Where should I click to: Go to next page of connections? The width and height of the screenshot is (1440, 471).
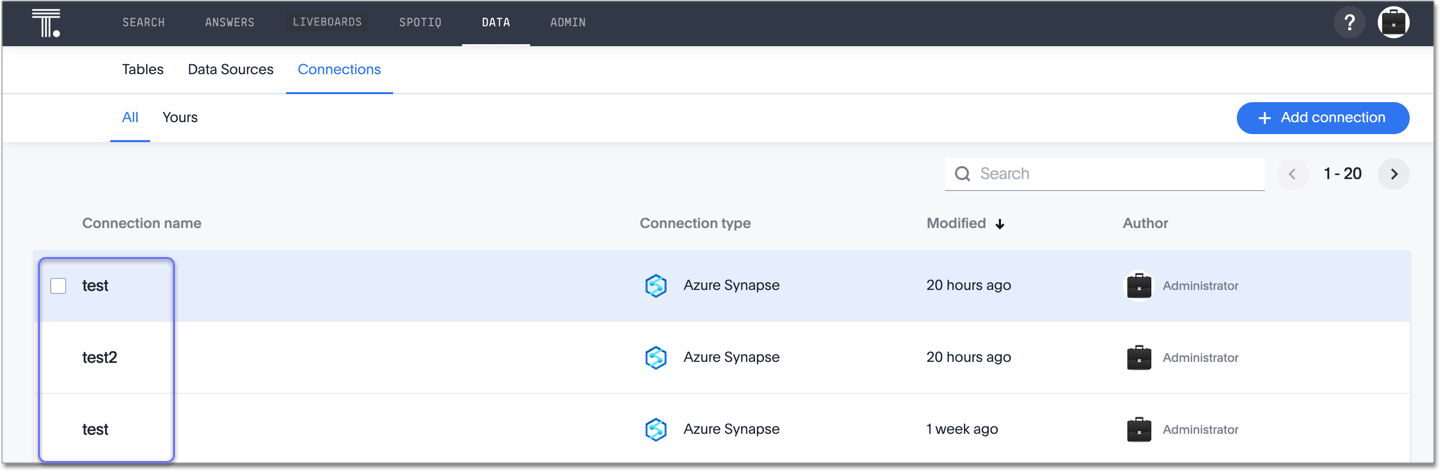[x=1393, y=174]
